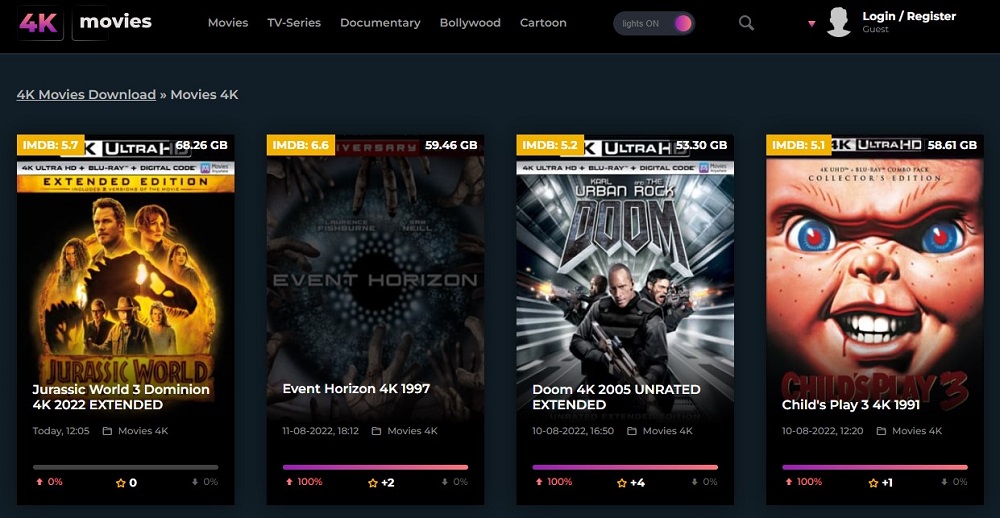Click the Child's Play 3 rating bar

coord(875,468)
